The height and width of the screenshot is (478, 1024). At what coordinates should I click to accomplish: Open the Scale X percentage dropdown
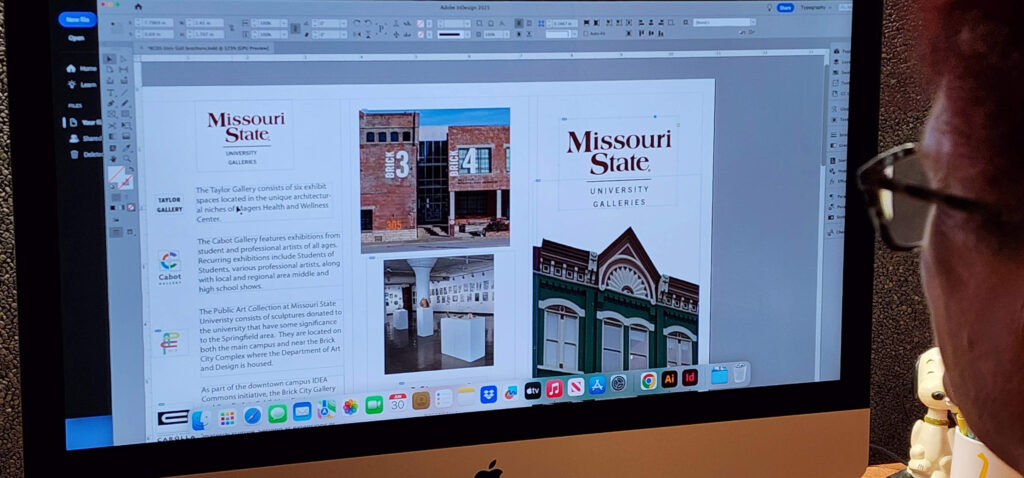click(284, 23)
